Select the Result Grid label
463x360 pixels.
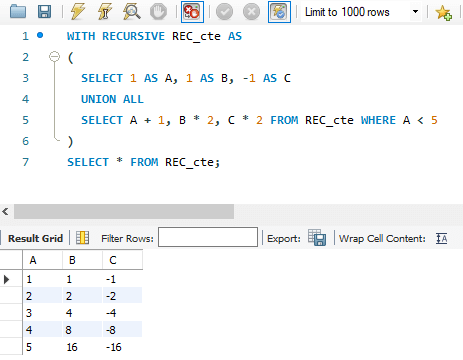(35, 238)
